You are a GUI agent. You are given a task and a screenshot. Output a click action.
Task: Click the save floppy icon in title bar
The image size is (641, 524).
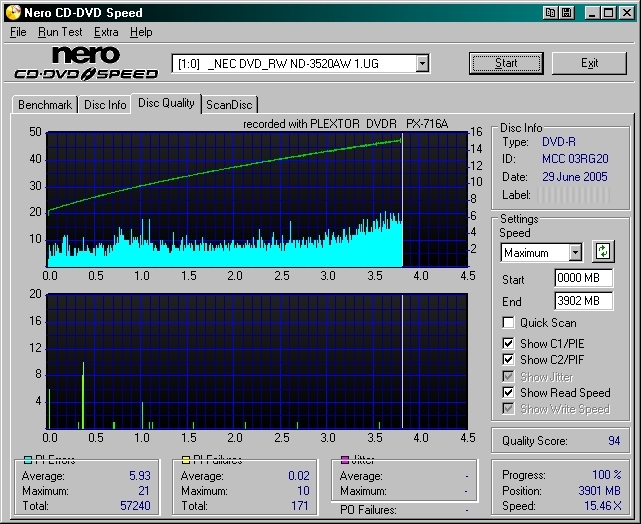point(567,13)
